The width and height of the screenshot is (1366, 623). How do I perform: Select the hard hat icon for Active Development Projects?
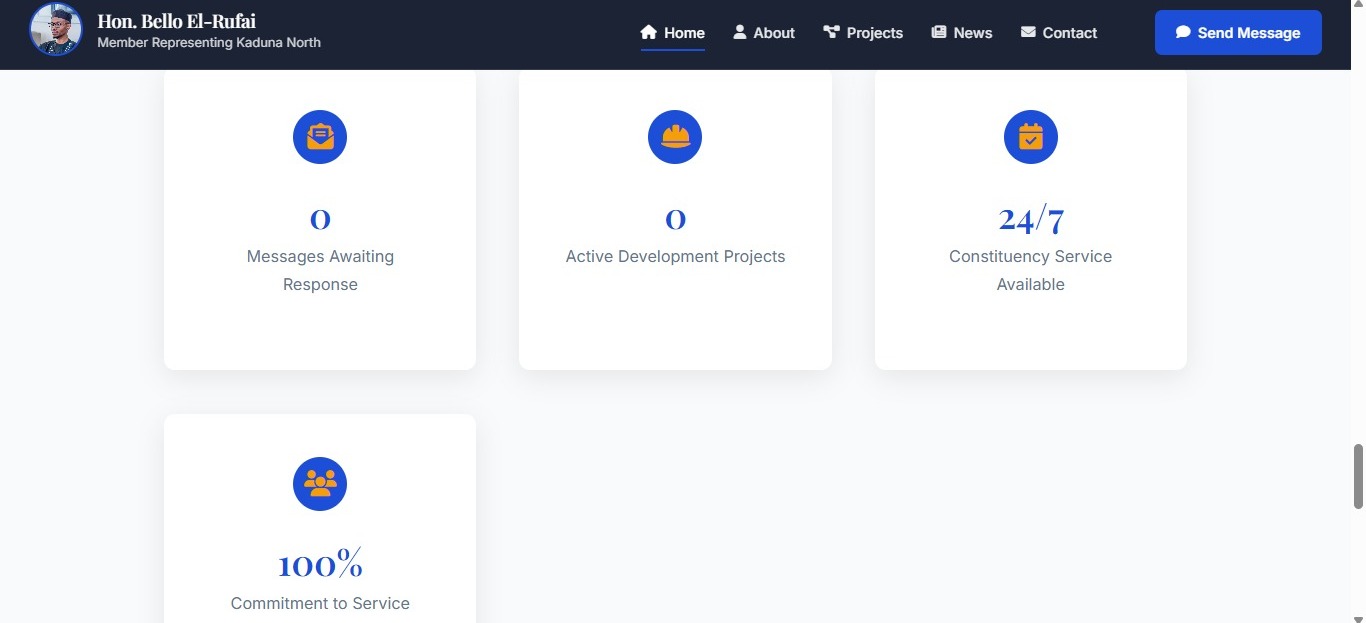(675, 137)
